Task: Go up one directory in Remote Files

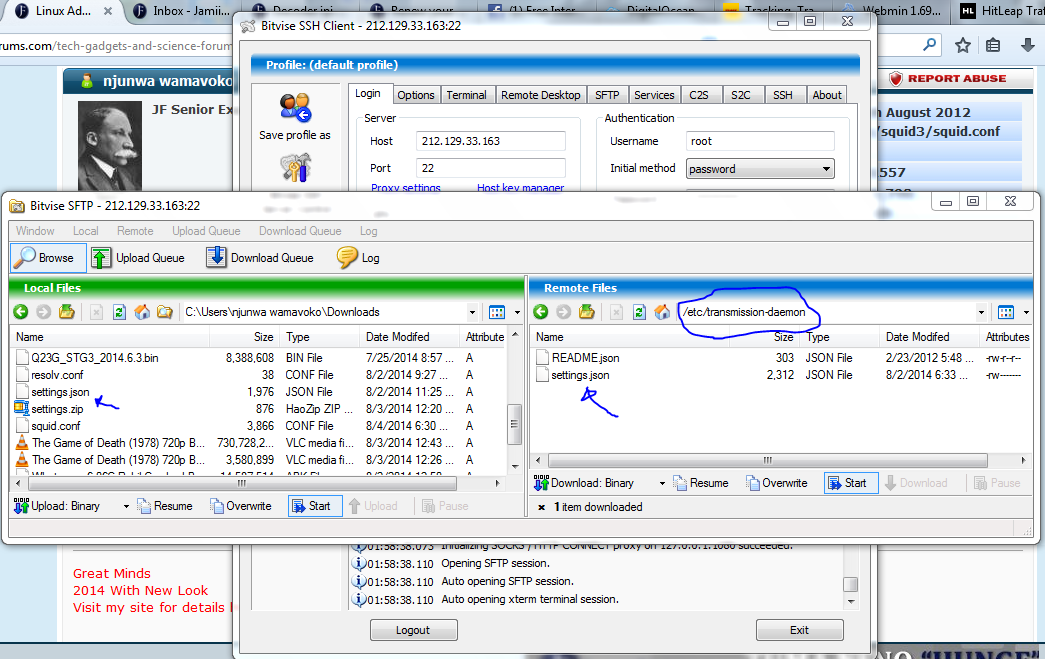Action: [x=586, y=312]
